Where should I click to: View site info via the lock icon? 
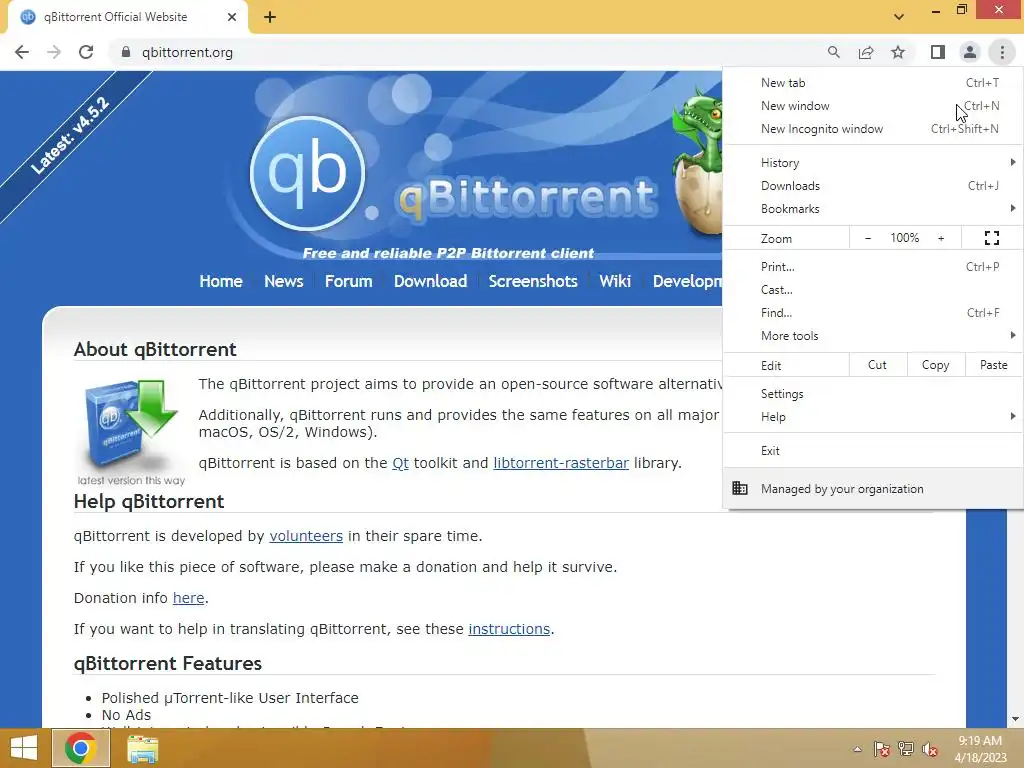coord(126,52)
